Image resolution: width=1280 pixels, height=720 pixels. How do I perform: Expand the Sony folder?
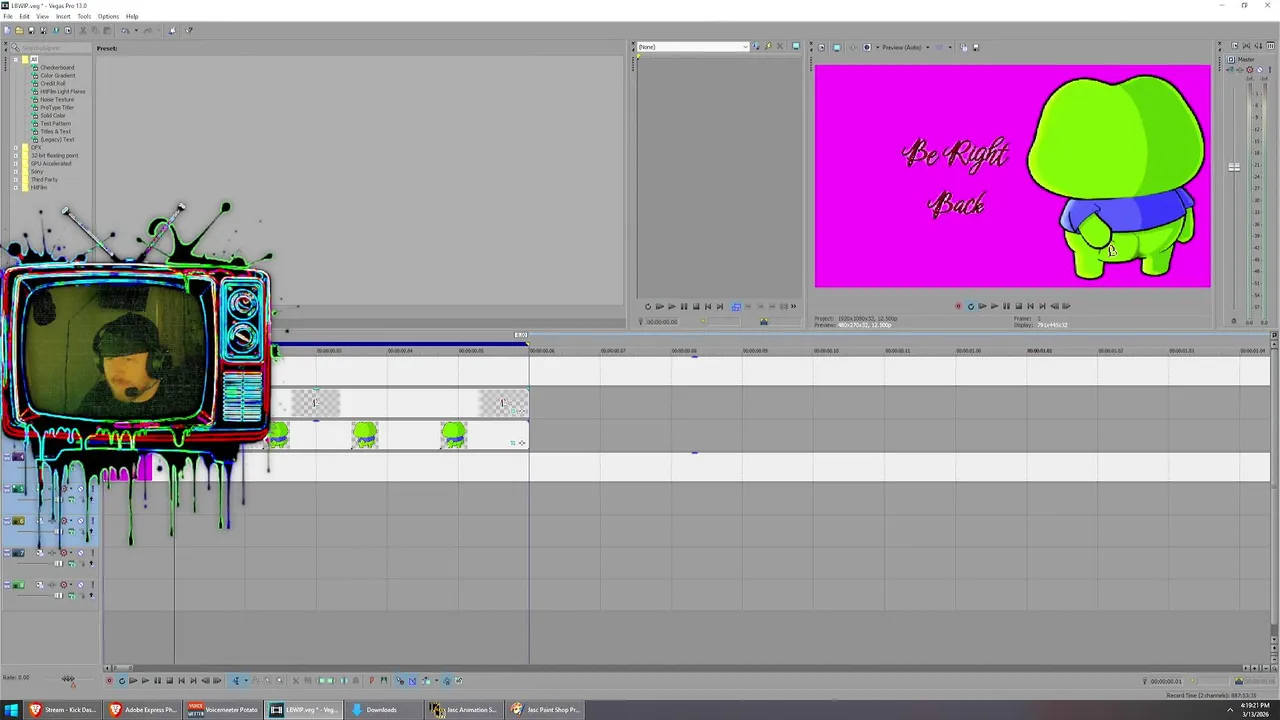pyautogui.click(x=16, y=172)
